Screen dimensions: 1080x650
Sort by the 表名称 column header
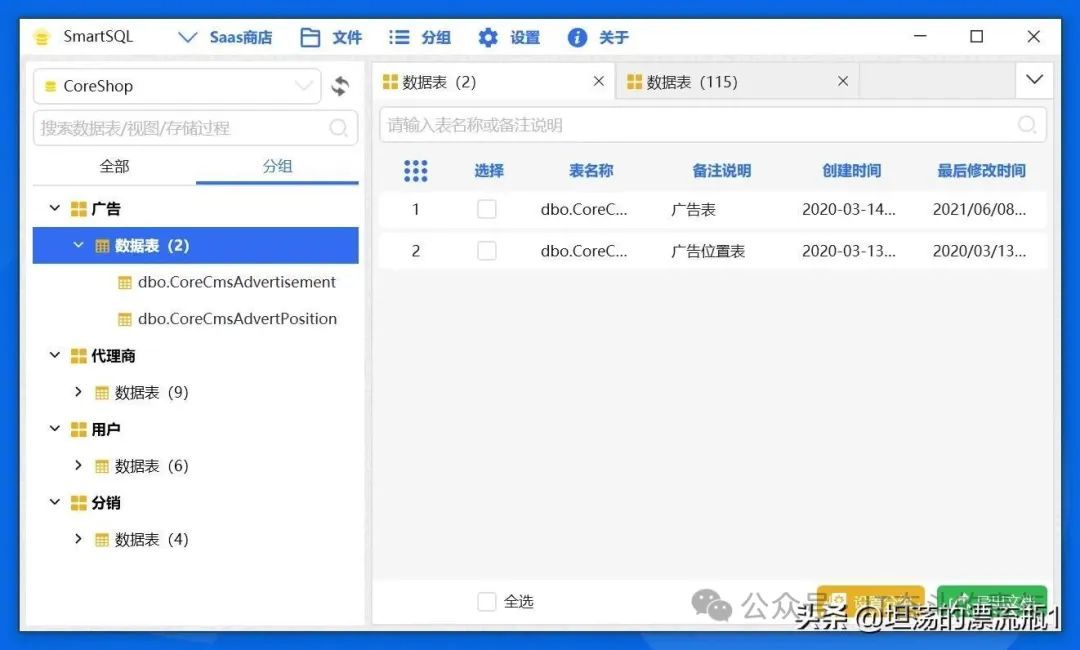[591, 171]
